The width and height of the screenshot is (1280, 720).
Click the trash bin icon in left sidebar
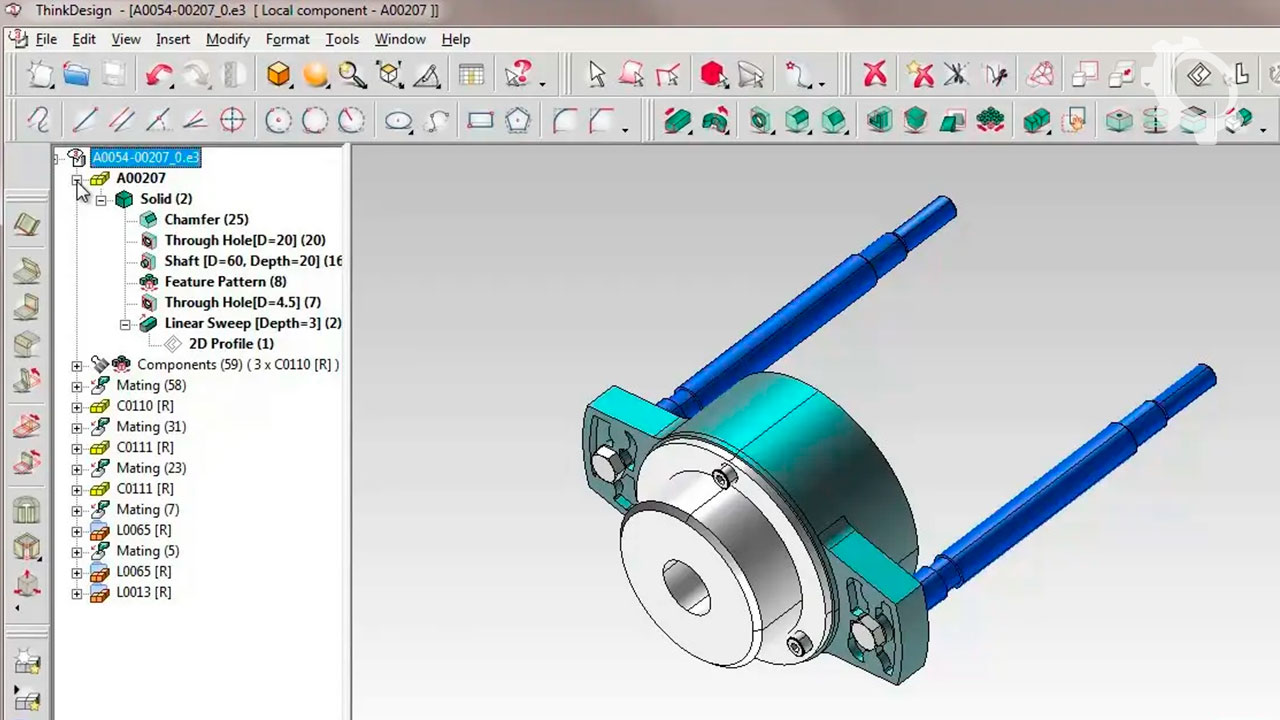point(27,510)
